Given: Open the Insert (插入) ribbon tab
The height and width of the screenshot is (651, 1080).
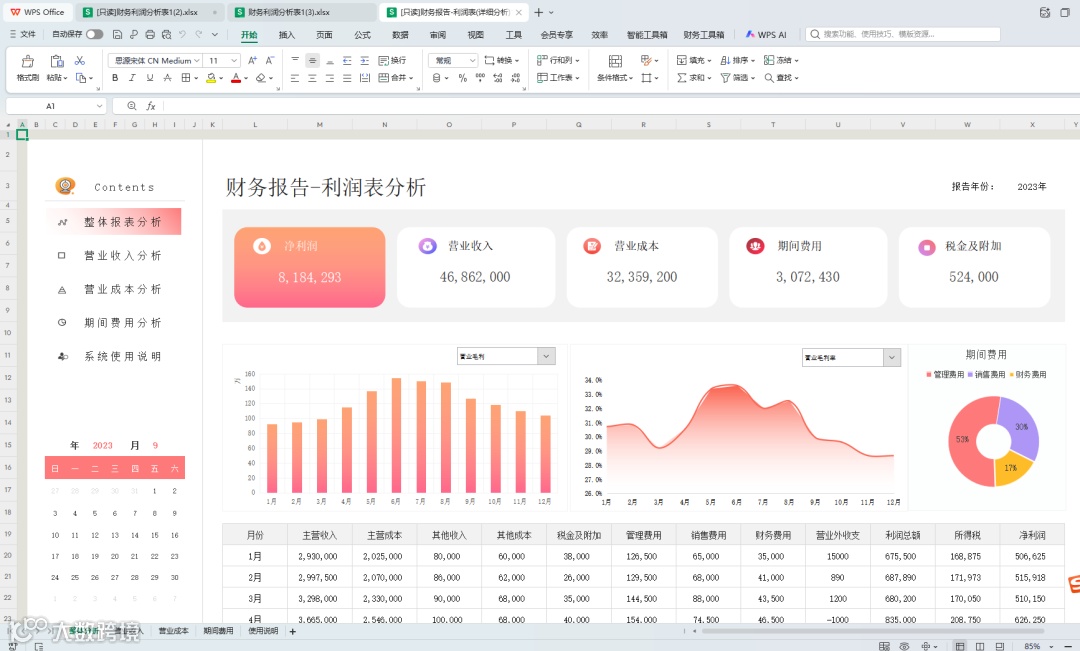Looking at the screenshot, I should coord(287,34).
